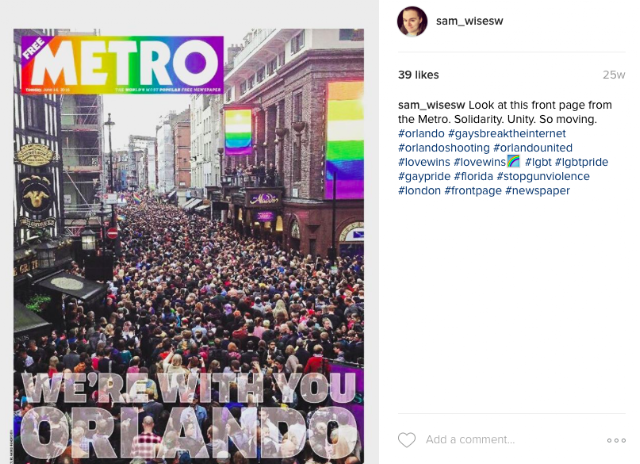
Task: Open the three-dot more options menu
Action: coord(616,440)
